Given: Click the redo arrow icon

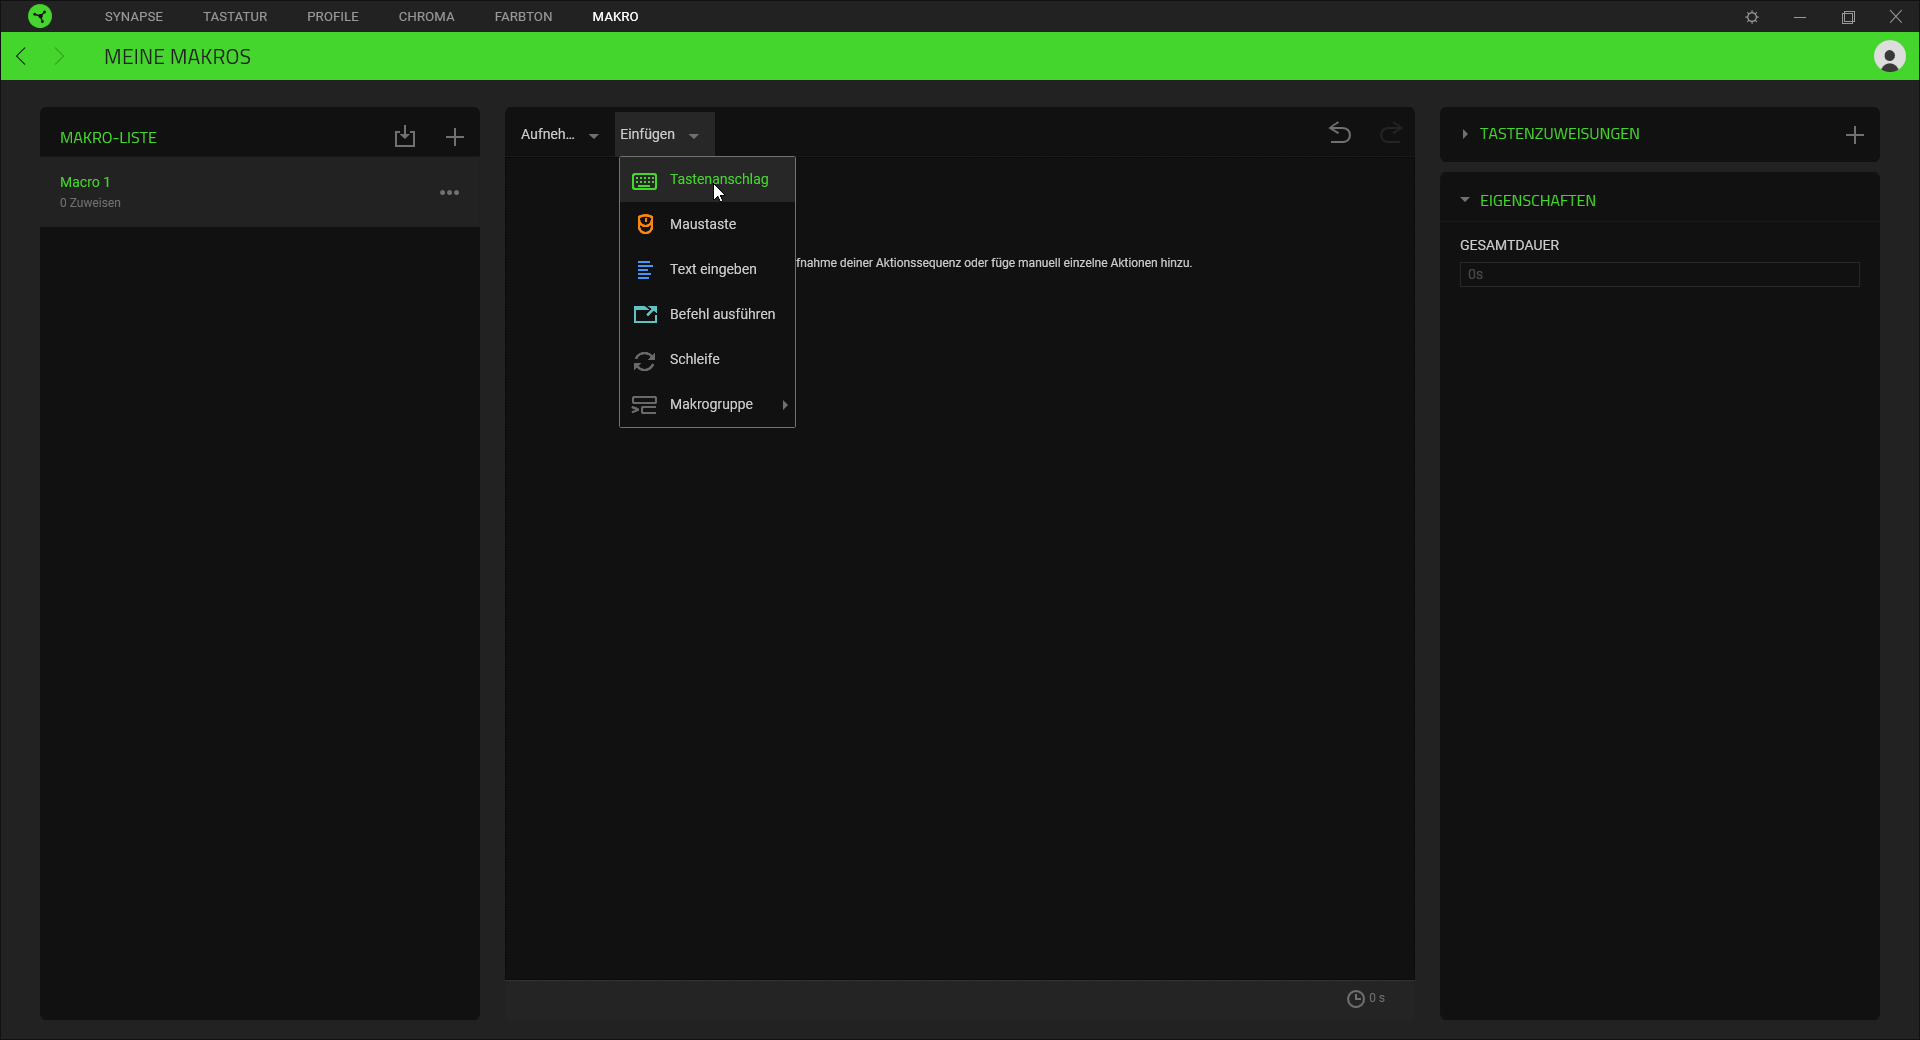Looking at the screenshot, I should click(x=1390, y=133).
